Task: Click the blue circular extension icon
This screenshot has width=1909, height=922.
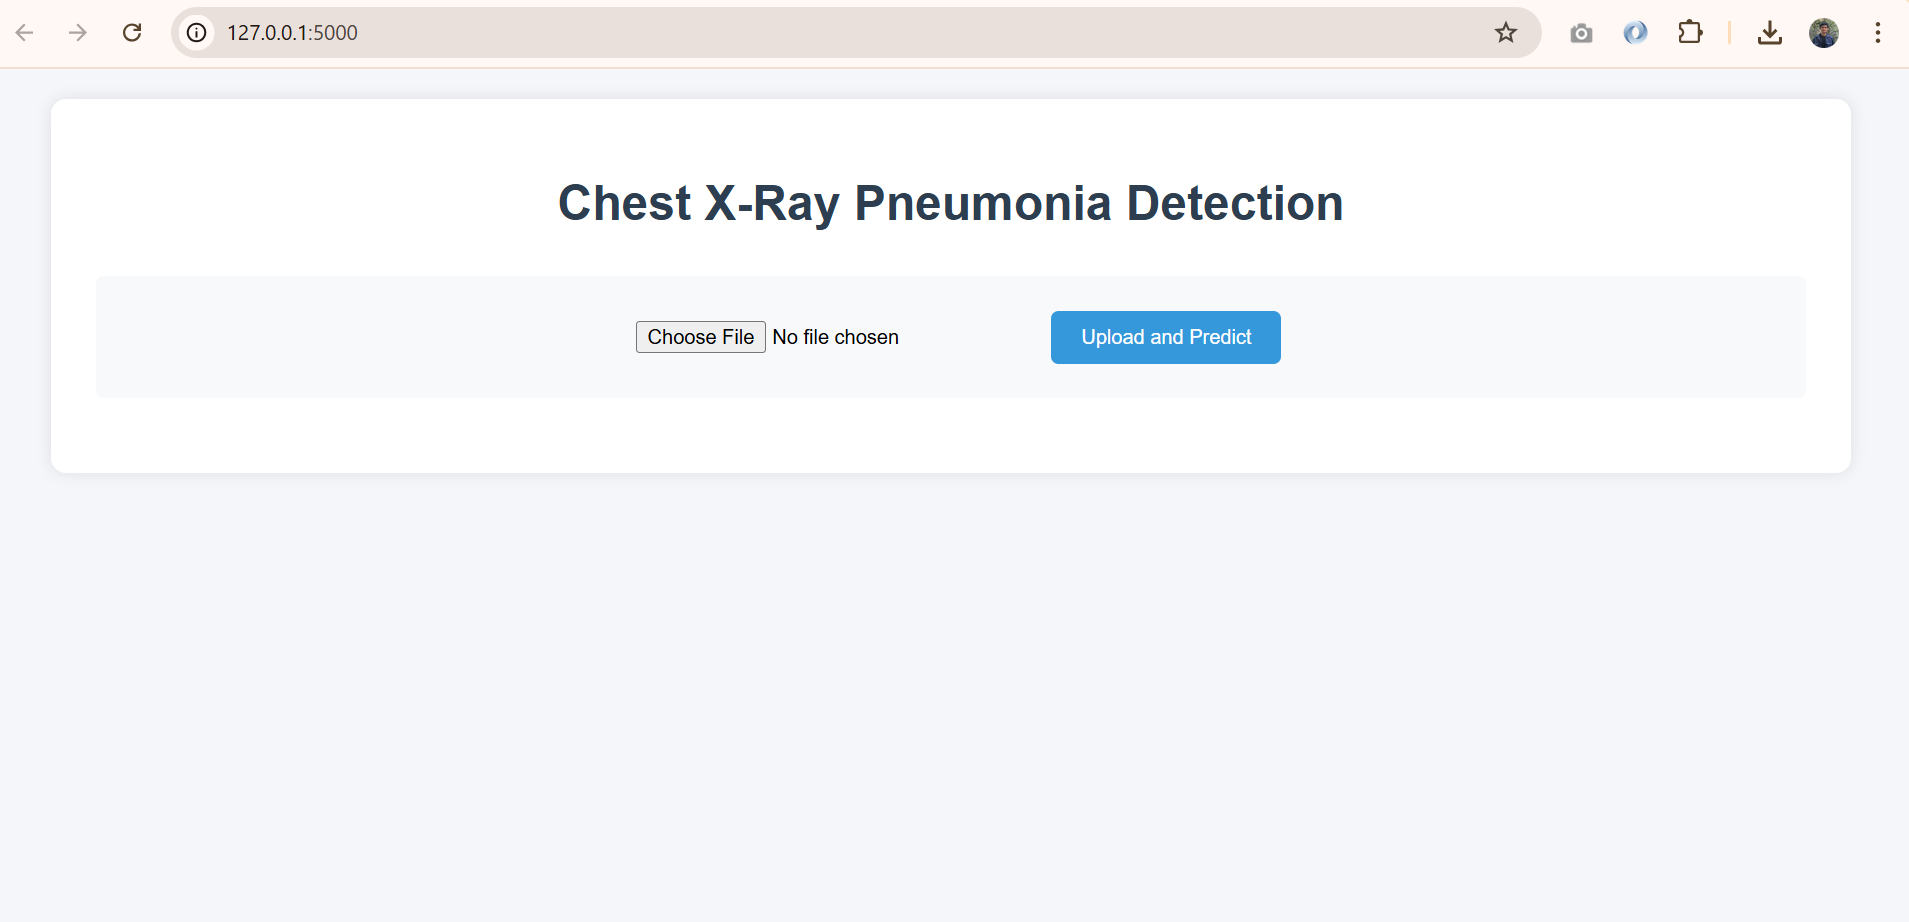Action: 1635,33
